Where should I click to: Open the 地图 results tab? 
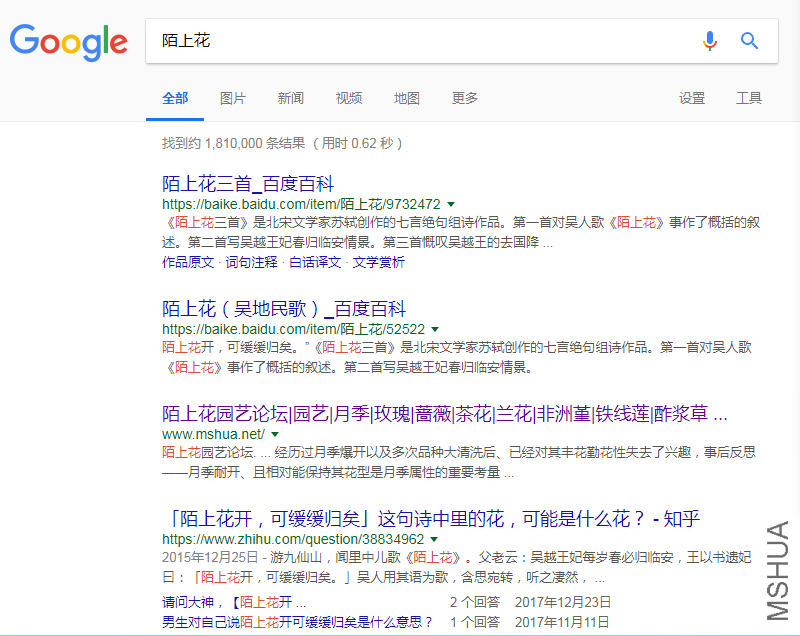(x=407, y=98)
